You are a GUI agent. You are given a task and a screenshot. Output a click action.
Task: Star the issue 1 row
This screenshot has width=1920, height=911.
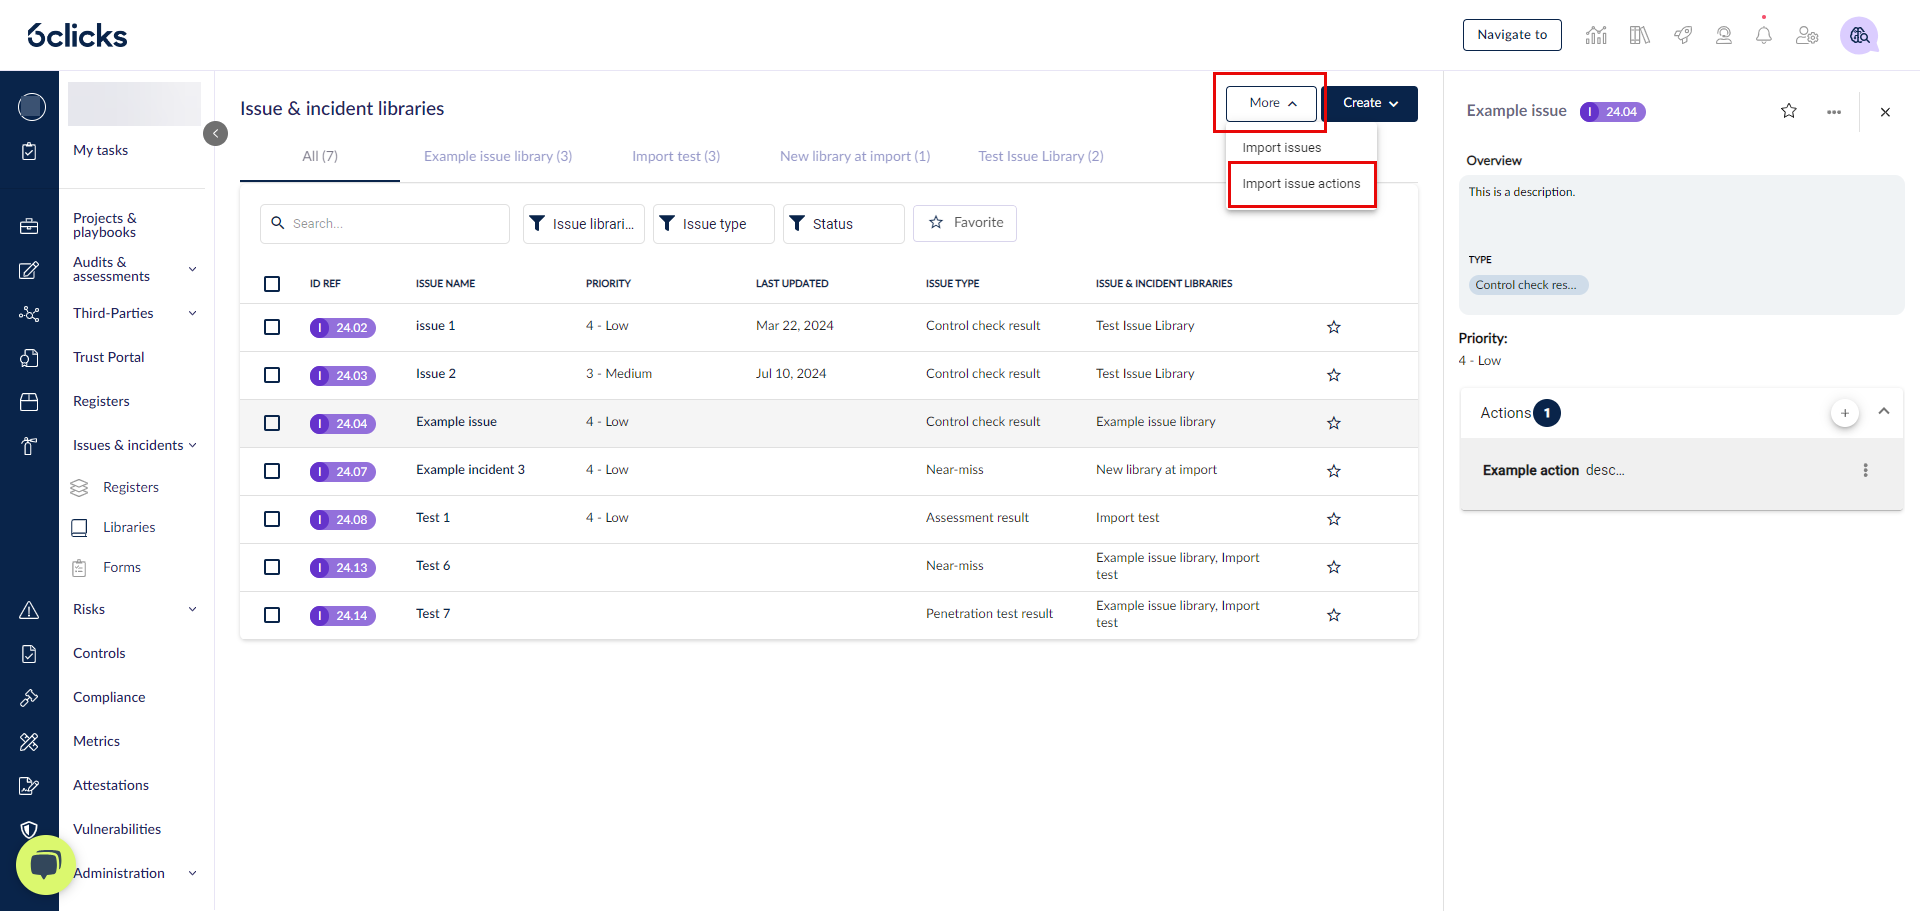[x=1334, y=327]
